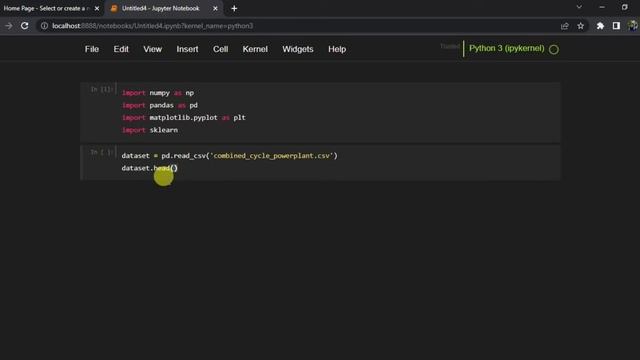Open the Help menu
The height and width of the screenshot is (360, 640).
[337, 49]
